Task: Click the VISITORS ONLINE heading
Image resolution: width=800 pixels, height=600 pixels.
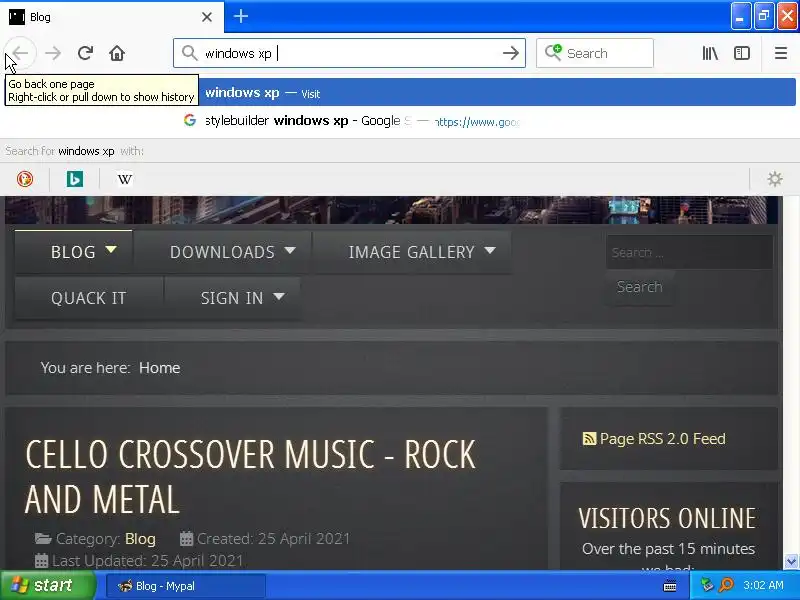Action: click(x=667, y=518)
